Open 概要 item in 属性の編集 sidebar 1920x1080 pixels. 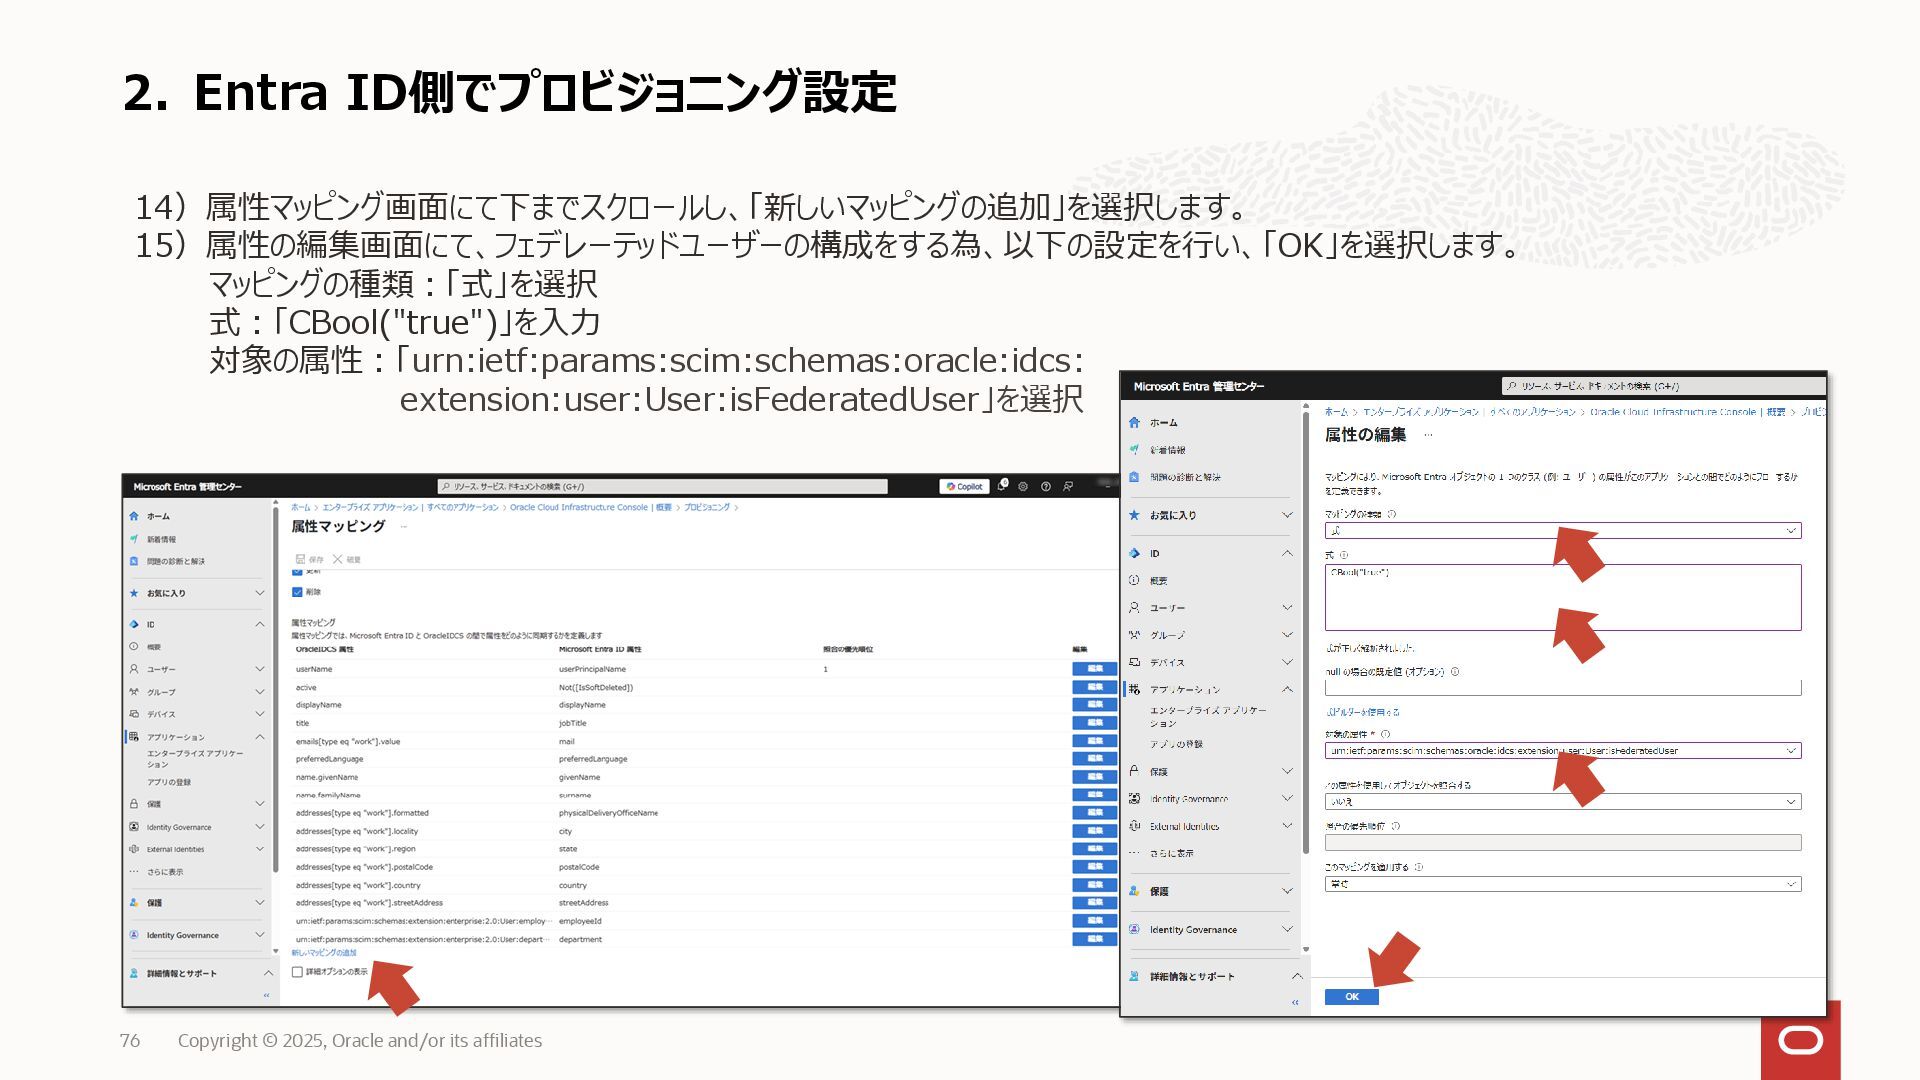[x=1158, y=581]
